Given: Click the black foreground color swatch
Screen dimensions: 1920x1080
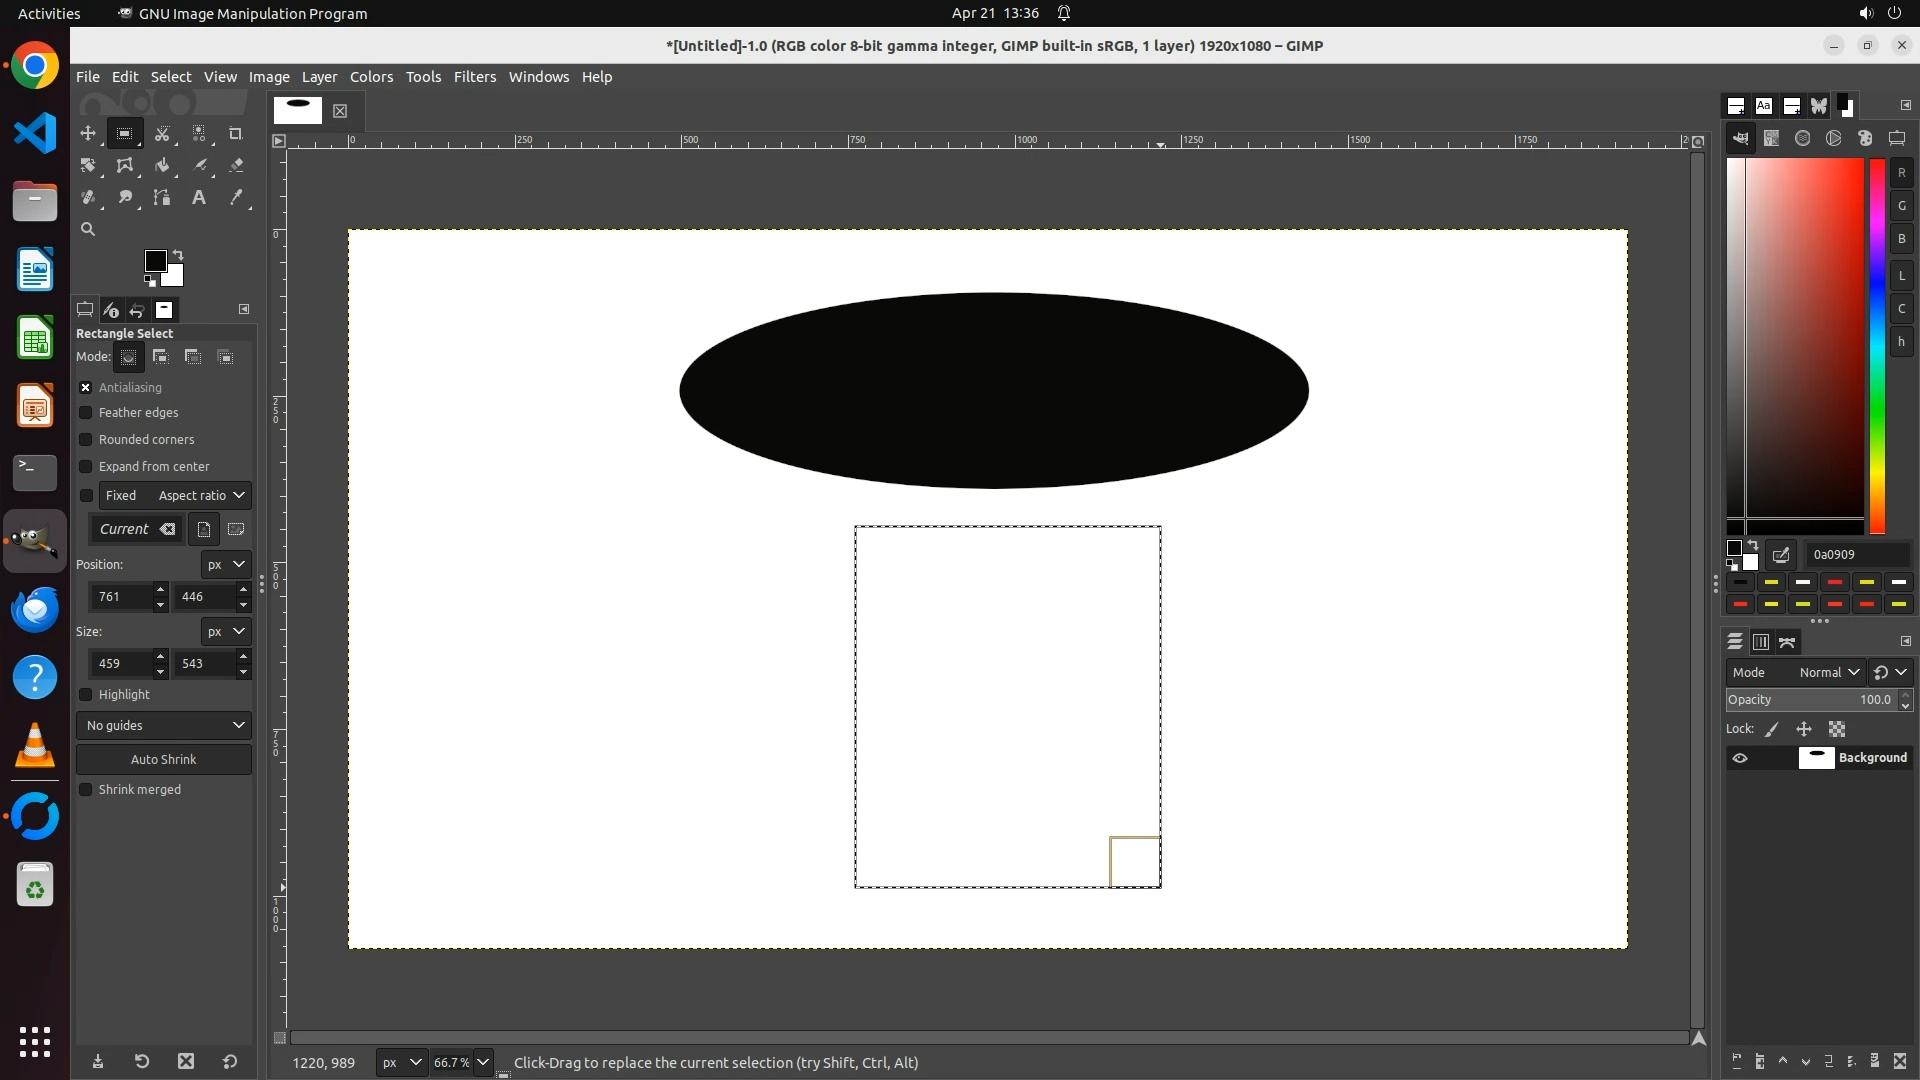Looking at the screenshot, I should pyautogui.click(x=155, y=261).
